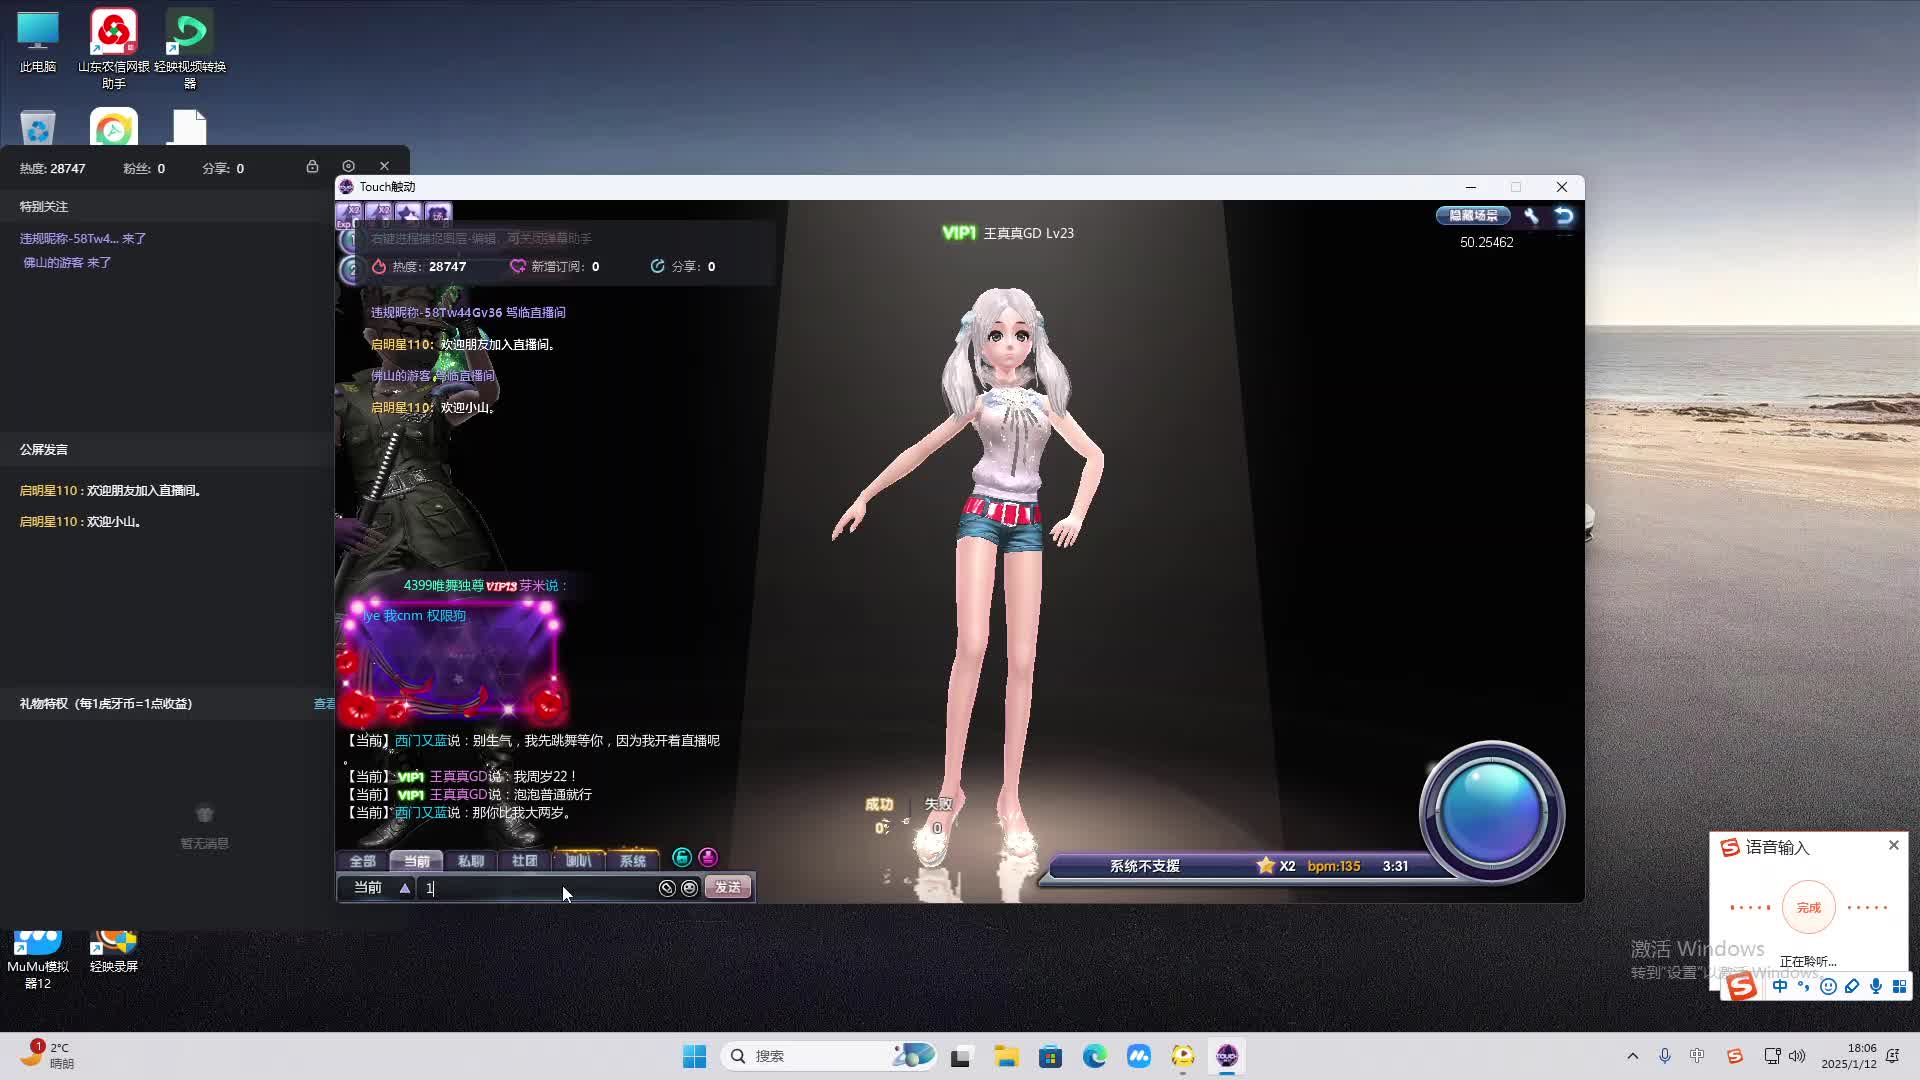
Task: Click the blue return arrow icon
Action: point(1564,216)
